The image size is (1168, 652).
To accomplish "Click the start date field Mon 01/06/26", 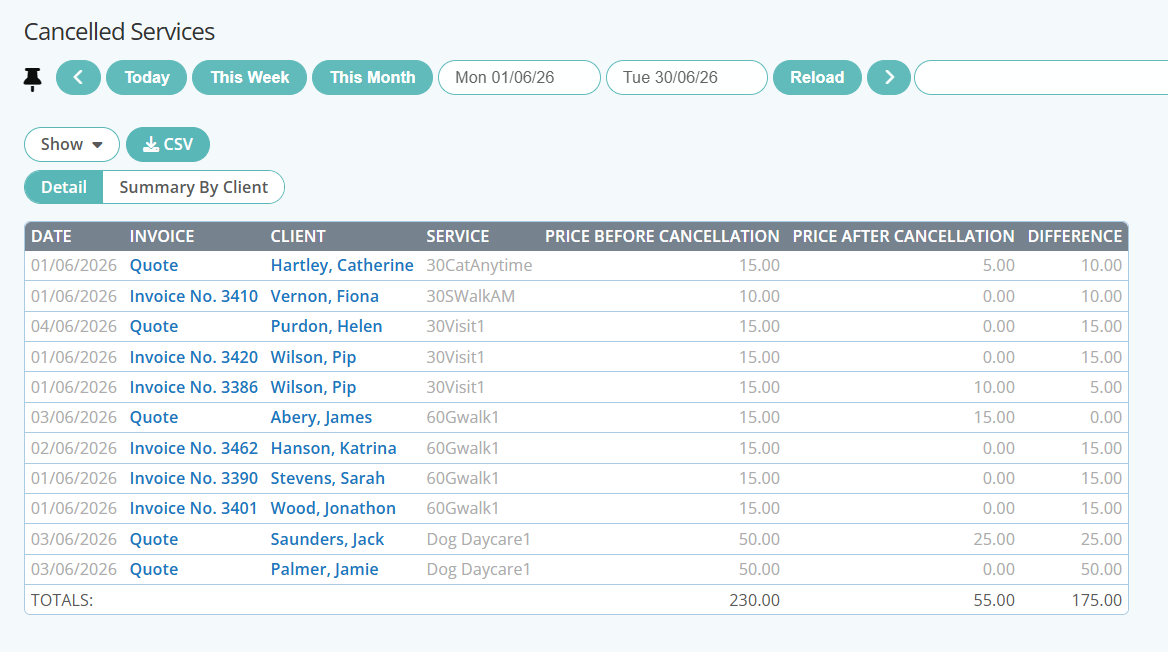I will point(519,77).
